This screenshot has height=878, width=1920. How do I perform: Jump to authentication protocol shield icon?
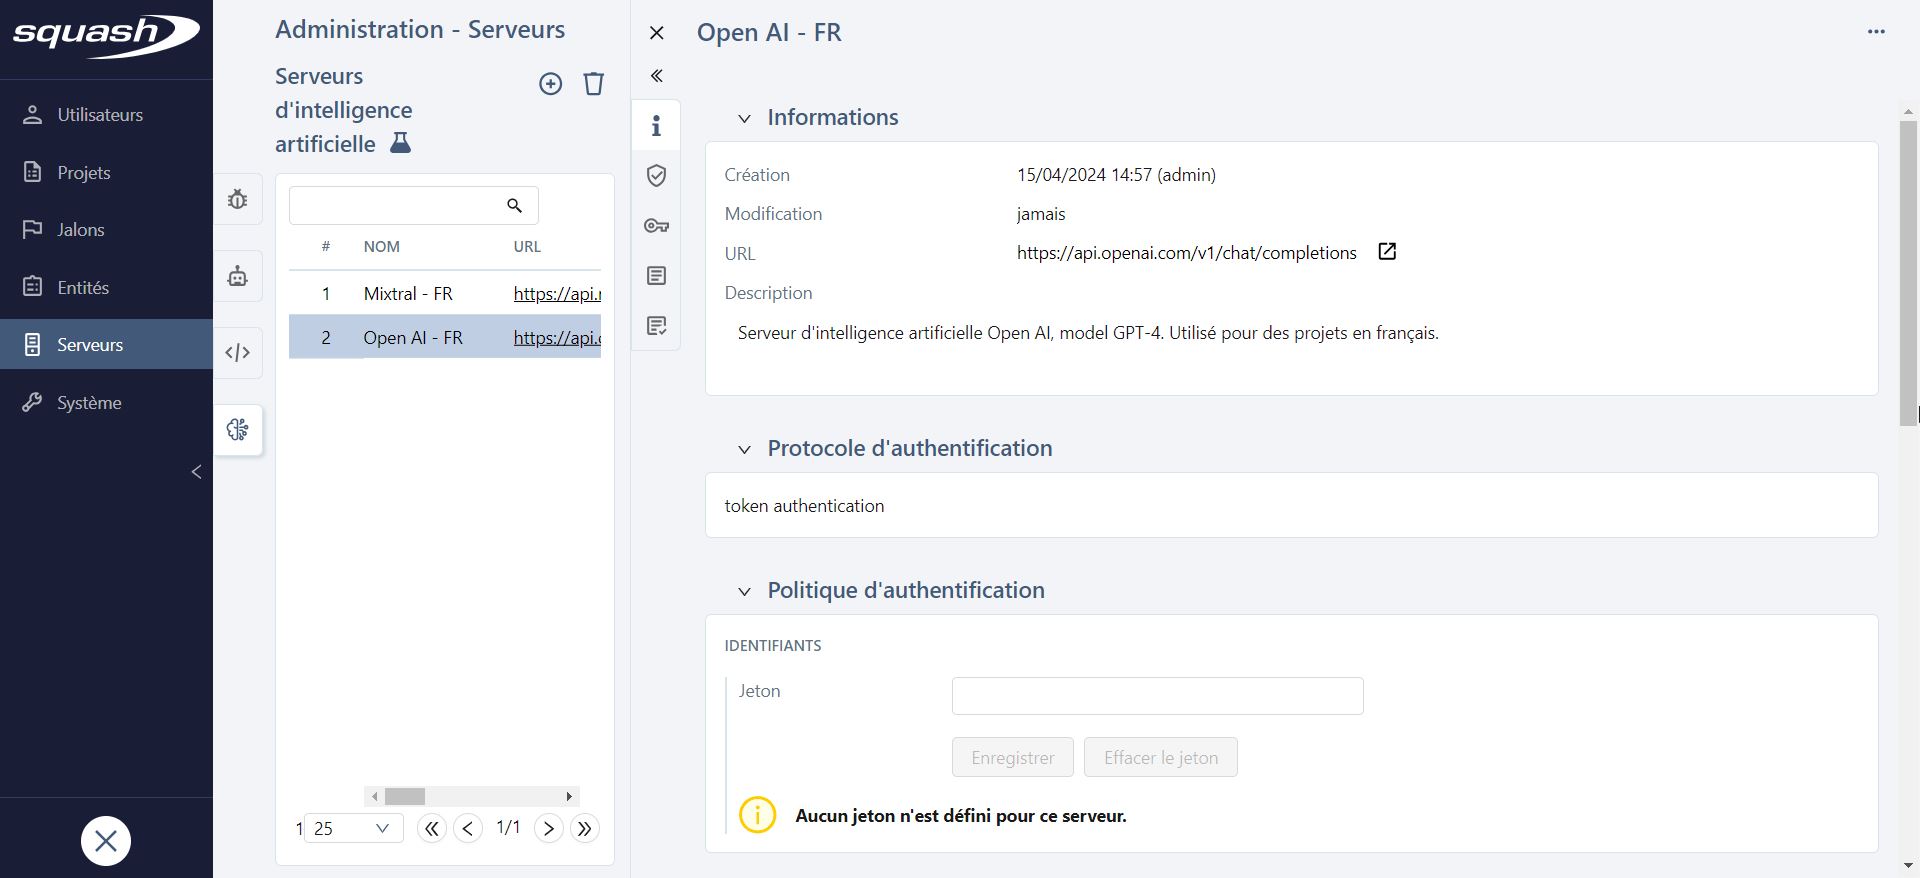coord(656,176)
